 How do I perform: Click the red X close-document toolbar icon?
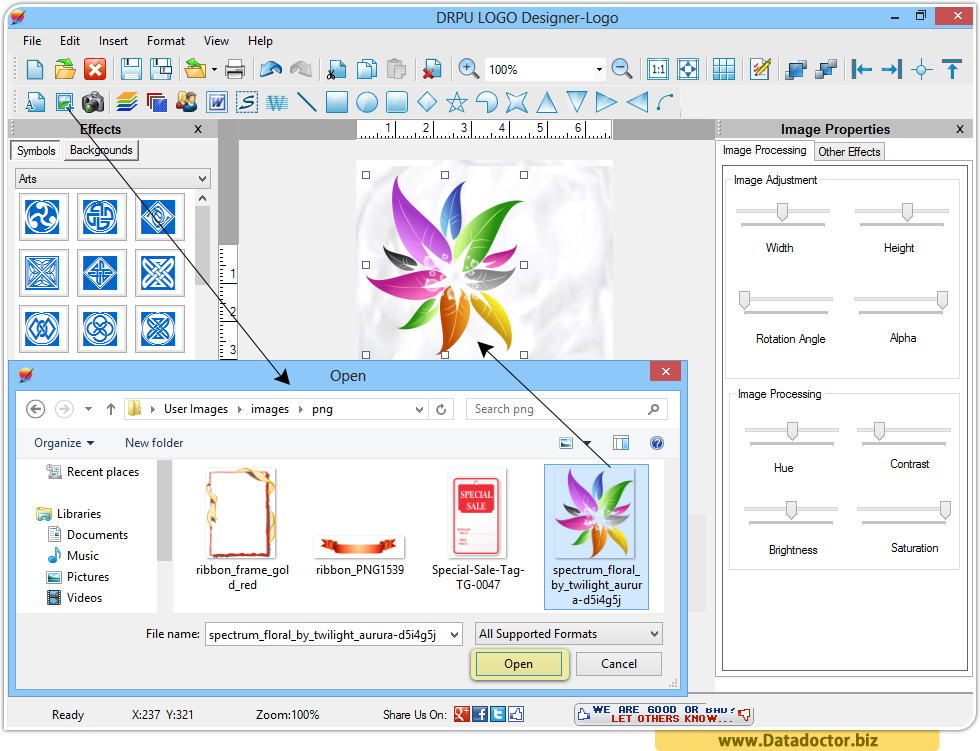coord(95,69)
